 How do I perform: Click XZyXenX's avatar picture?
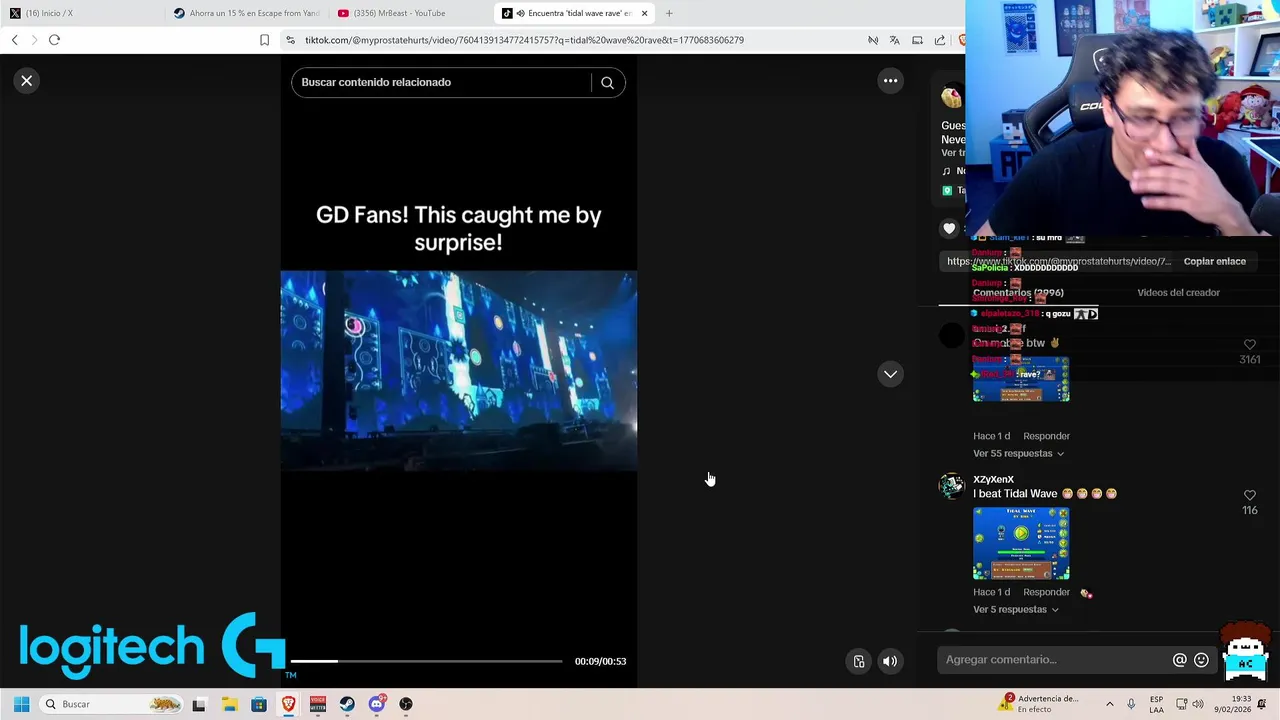tap(951, 487)
